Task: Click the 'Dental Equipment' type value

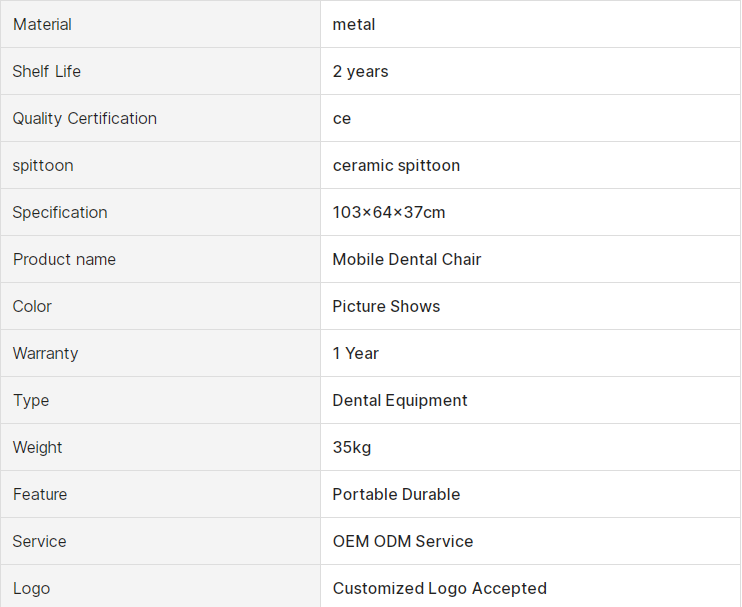Action: [400, 400]
